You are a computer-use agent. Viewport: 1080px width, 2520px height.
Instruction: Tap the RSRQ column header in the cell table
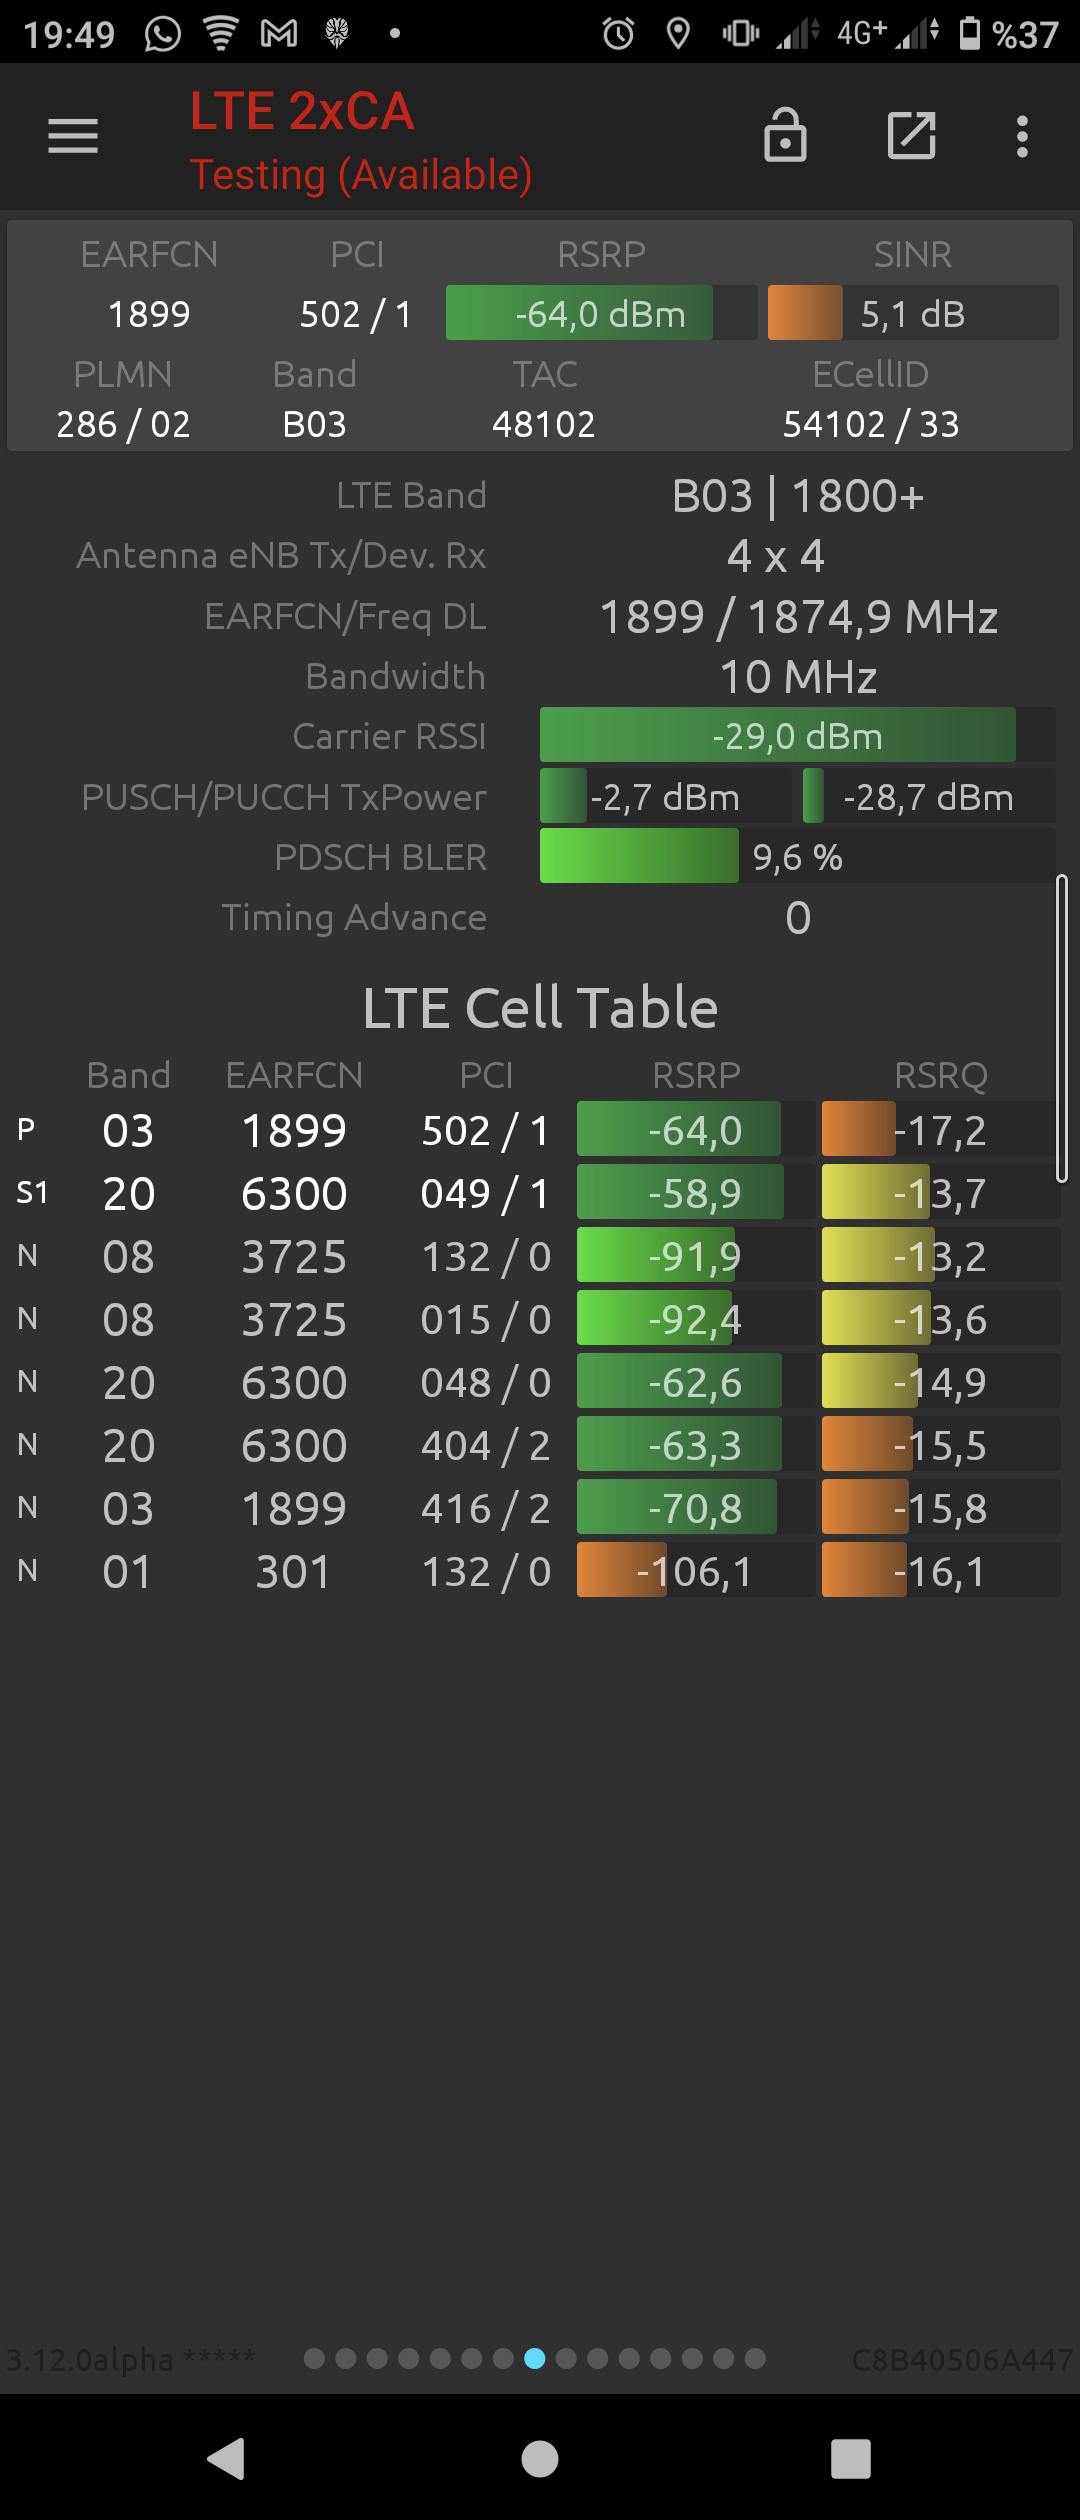941,1076
